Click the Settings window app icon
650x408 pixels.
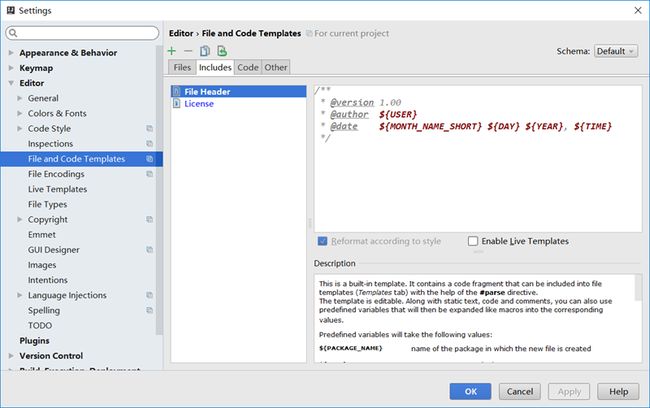point(11,10)
